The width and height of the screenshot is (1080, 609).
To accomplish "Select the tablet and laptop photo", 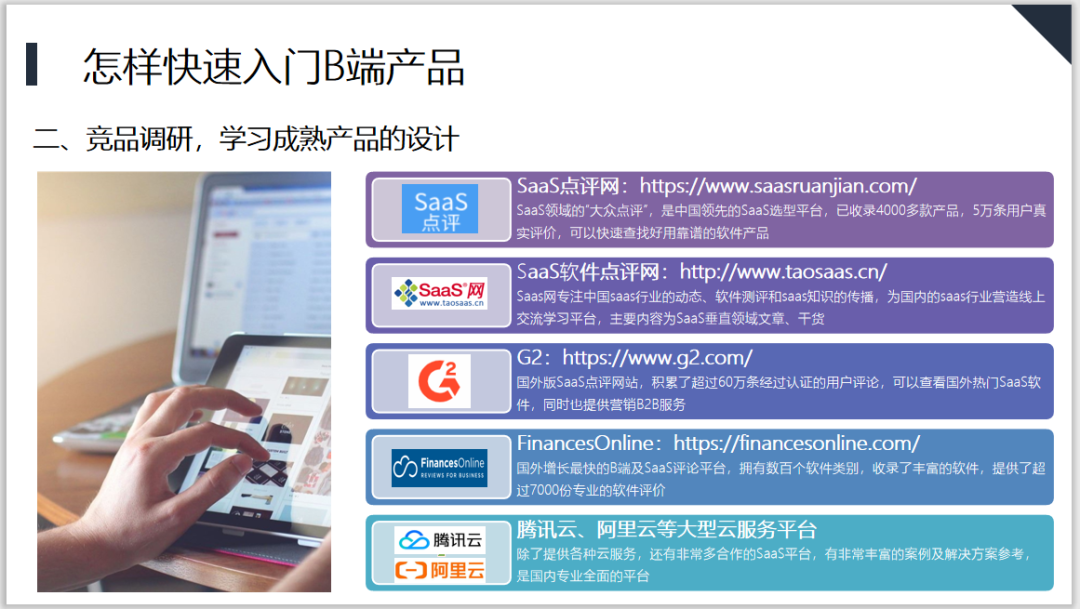I will 184,382.
